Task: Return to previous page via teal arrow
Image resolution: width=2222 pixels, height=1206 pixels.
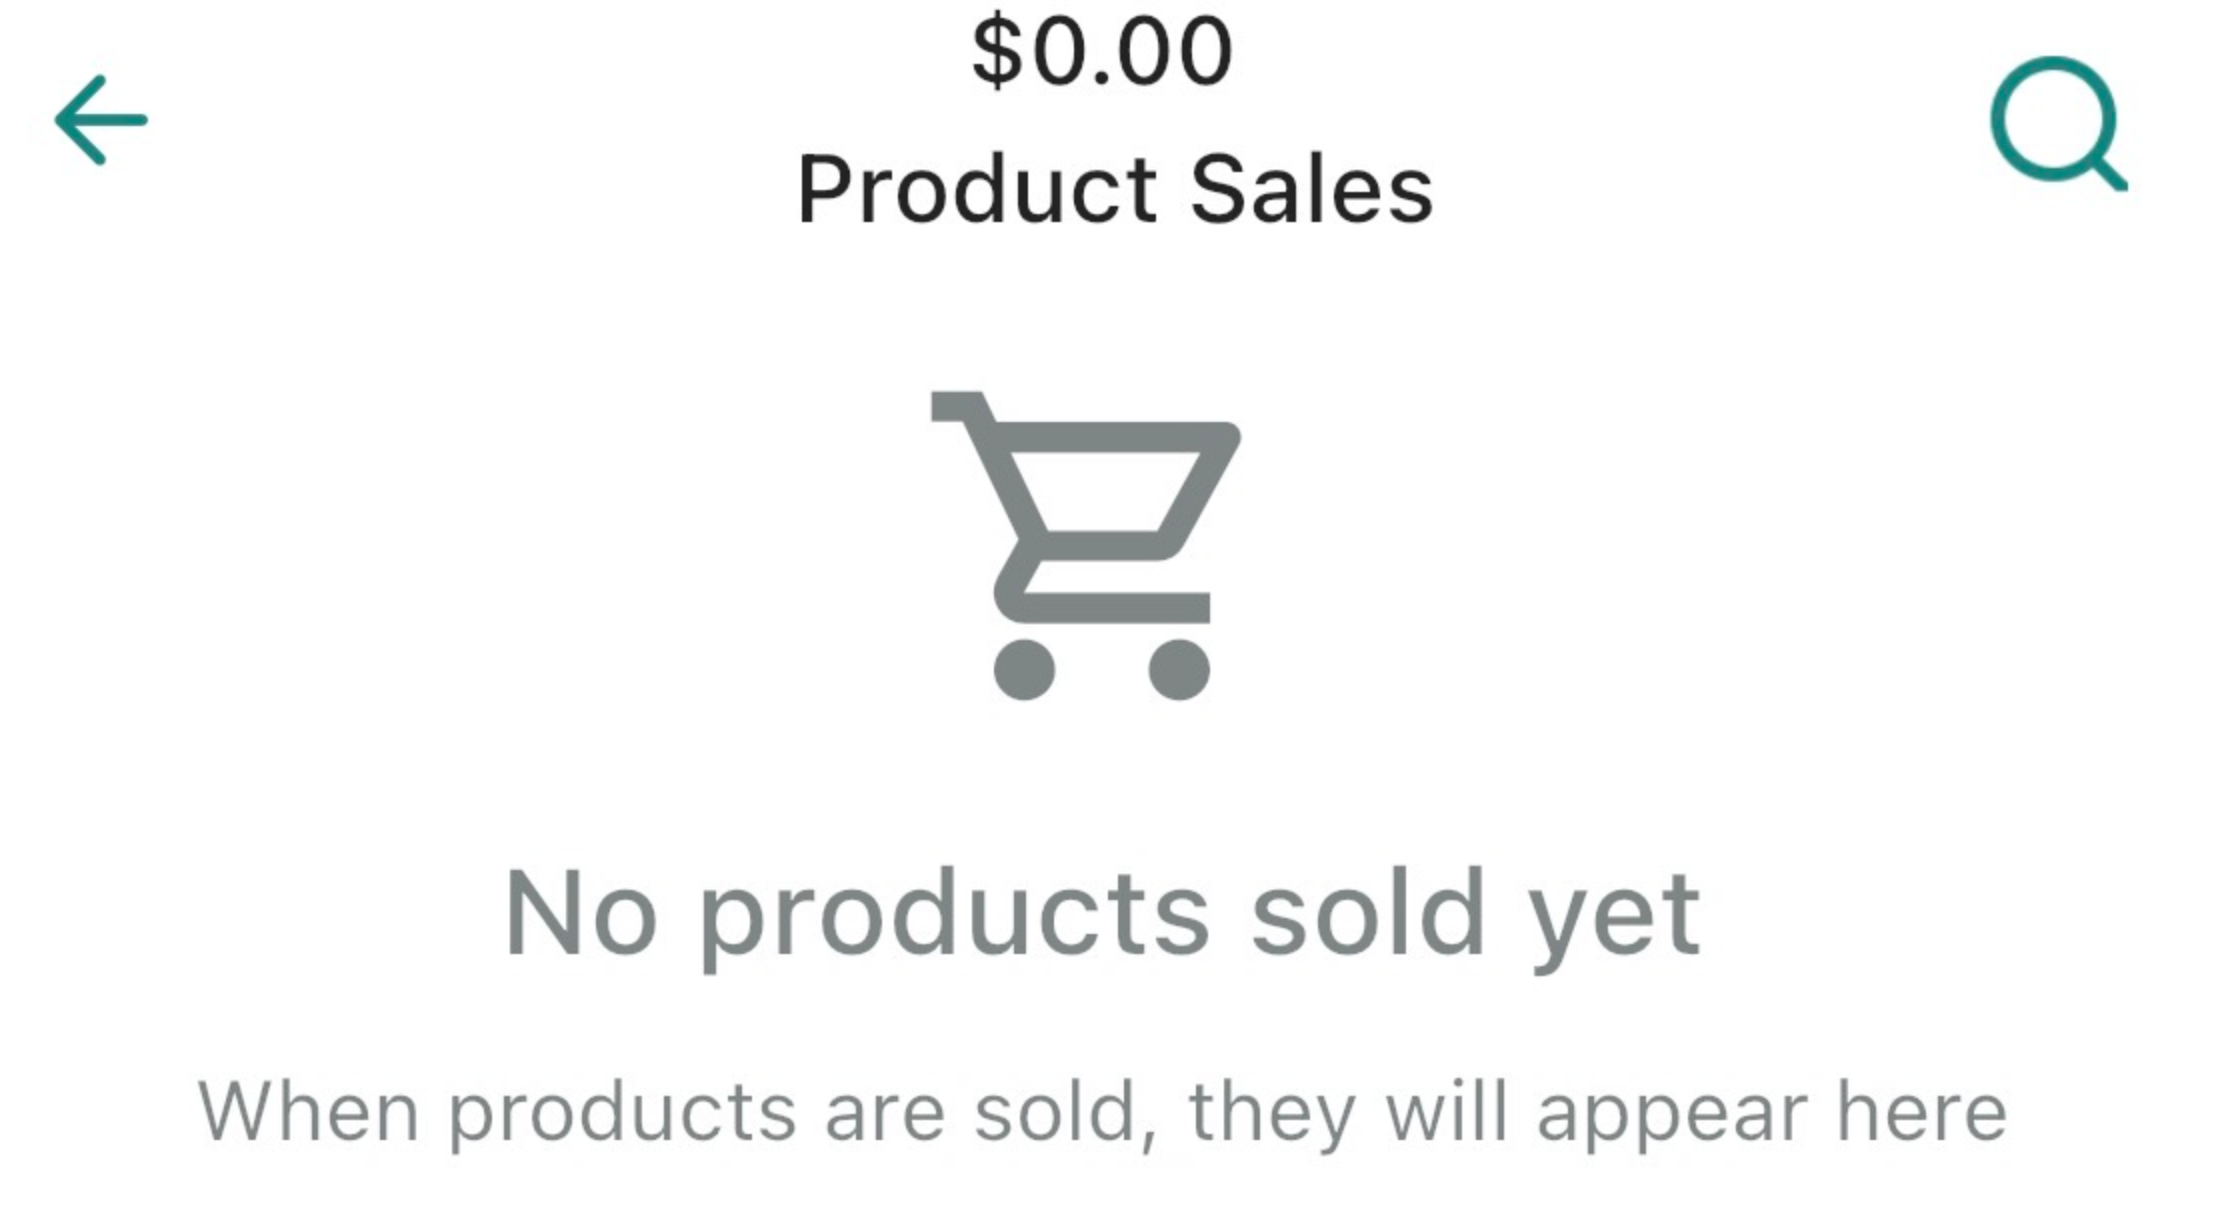Action: point(101,120)
